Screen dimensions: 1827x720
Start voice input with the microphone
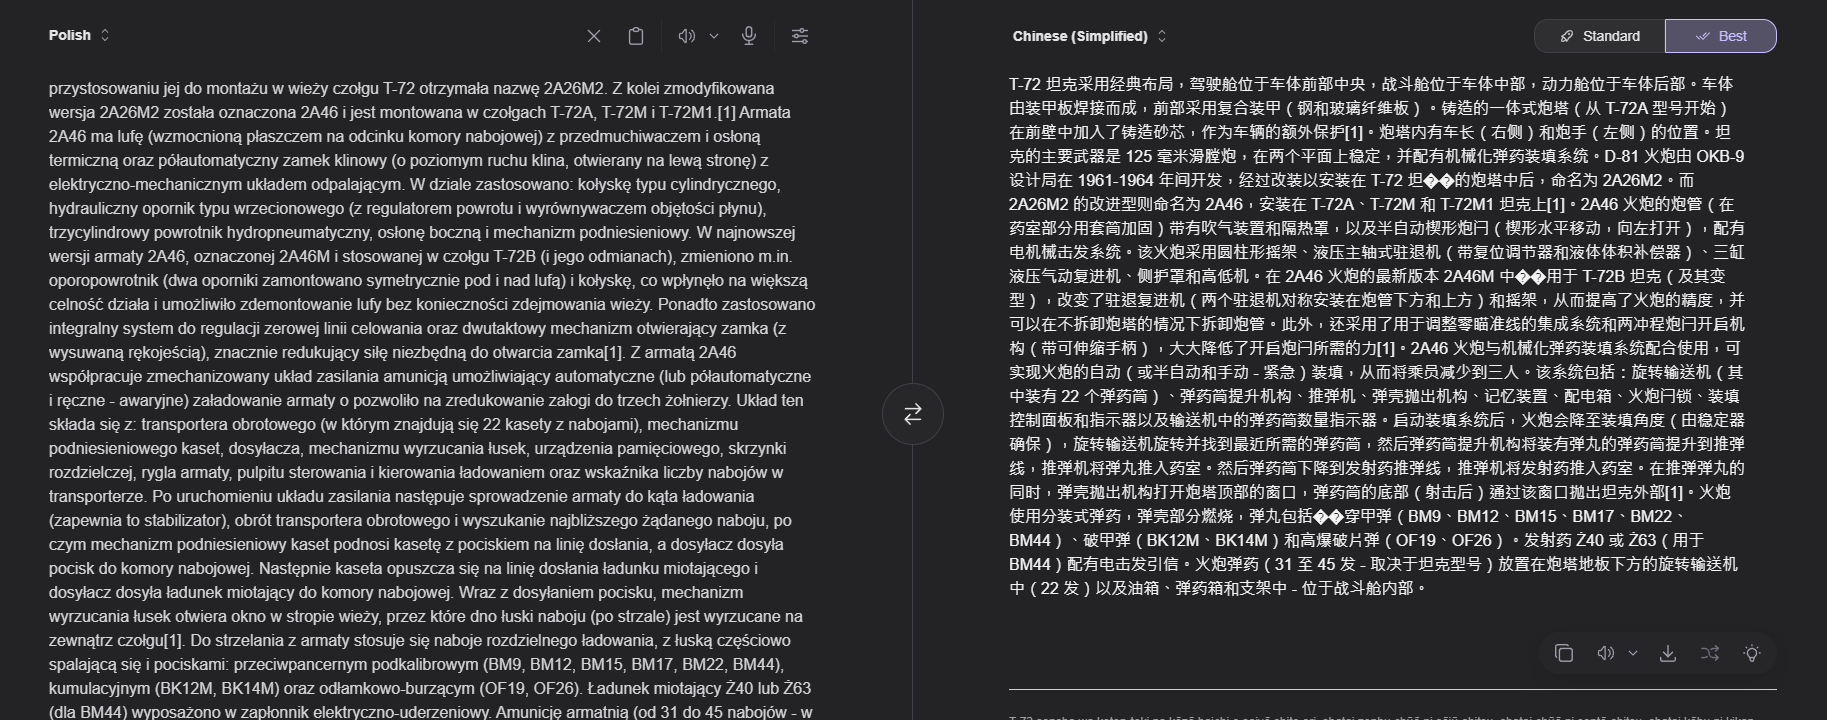(749, 36)
